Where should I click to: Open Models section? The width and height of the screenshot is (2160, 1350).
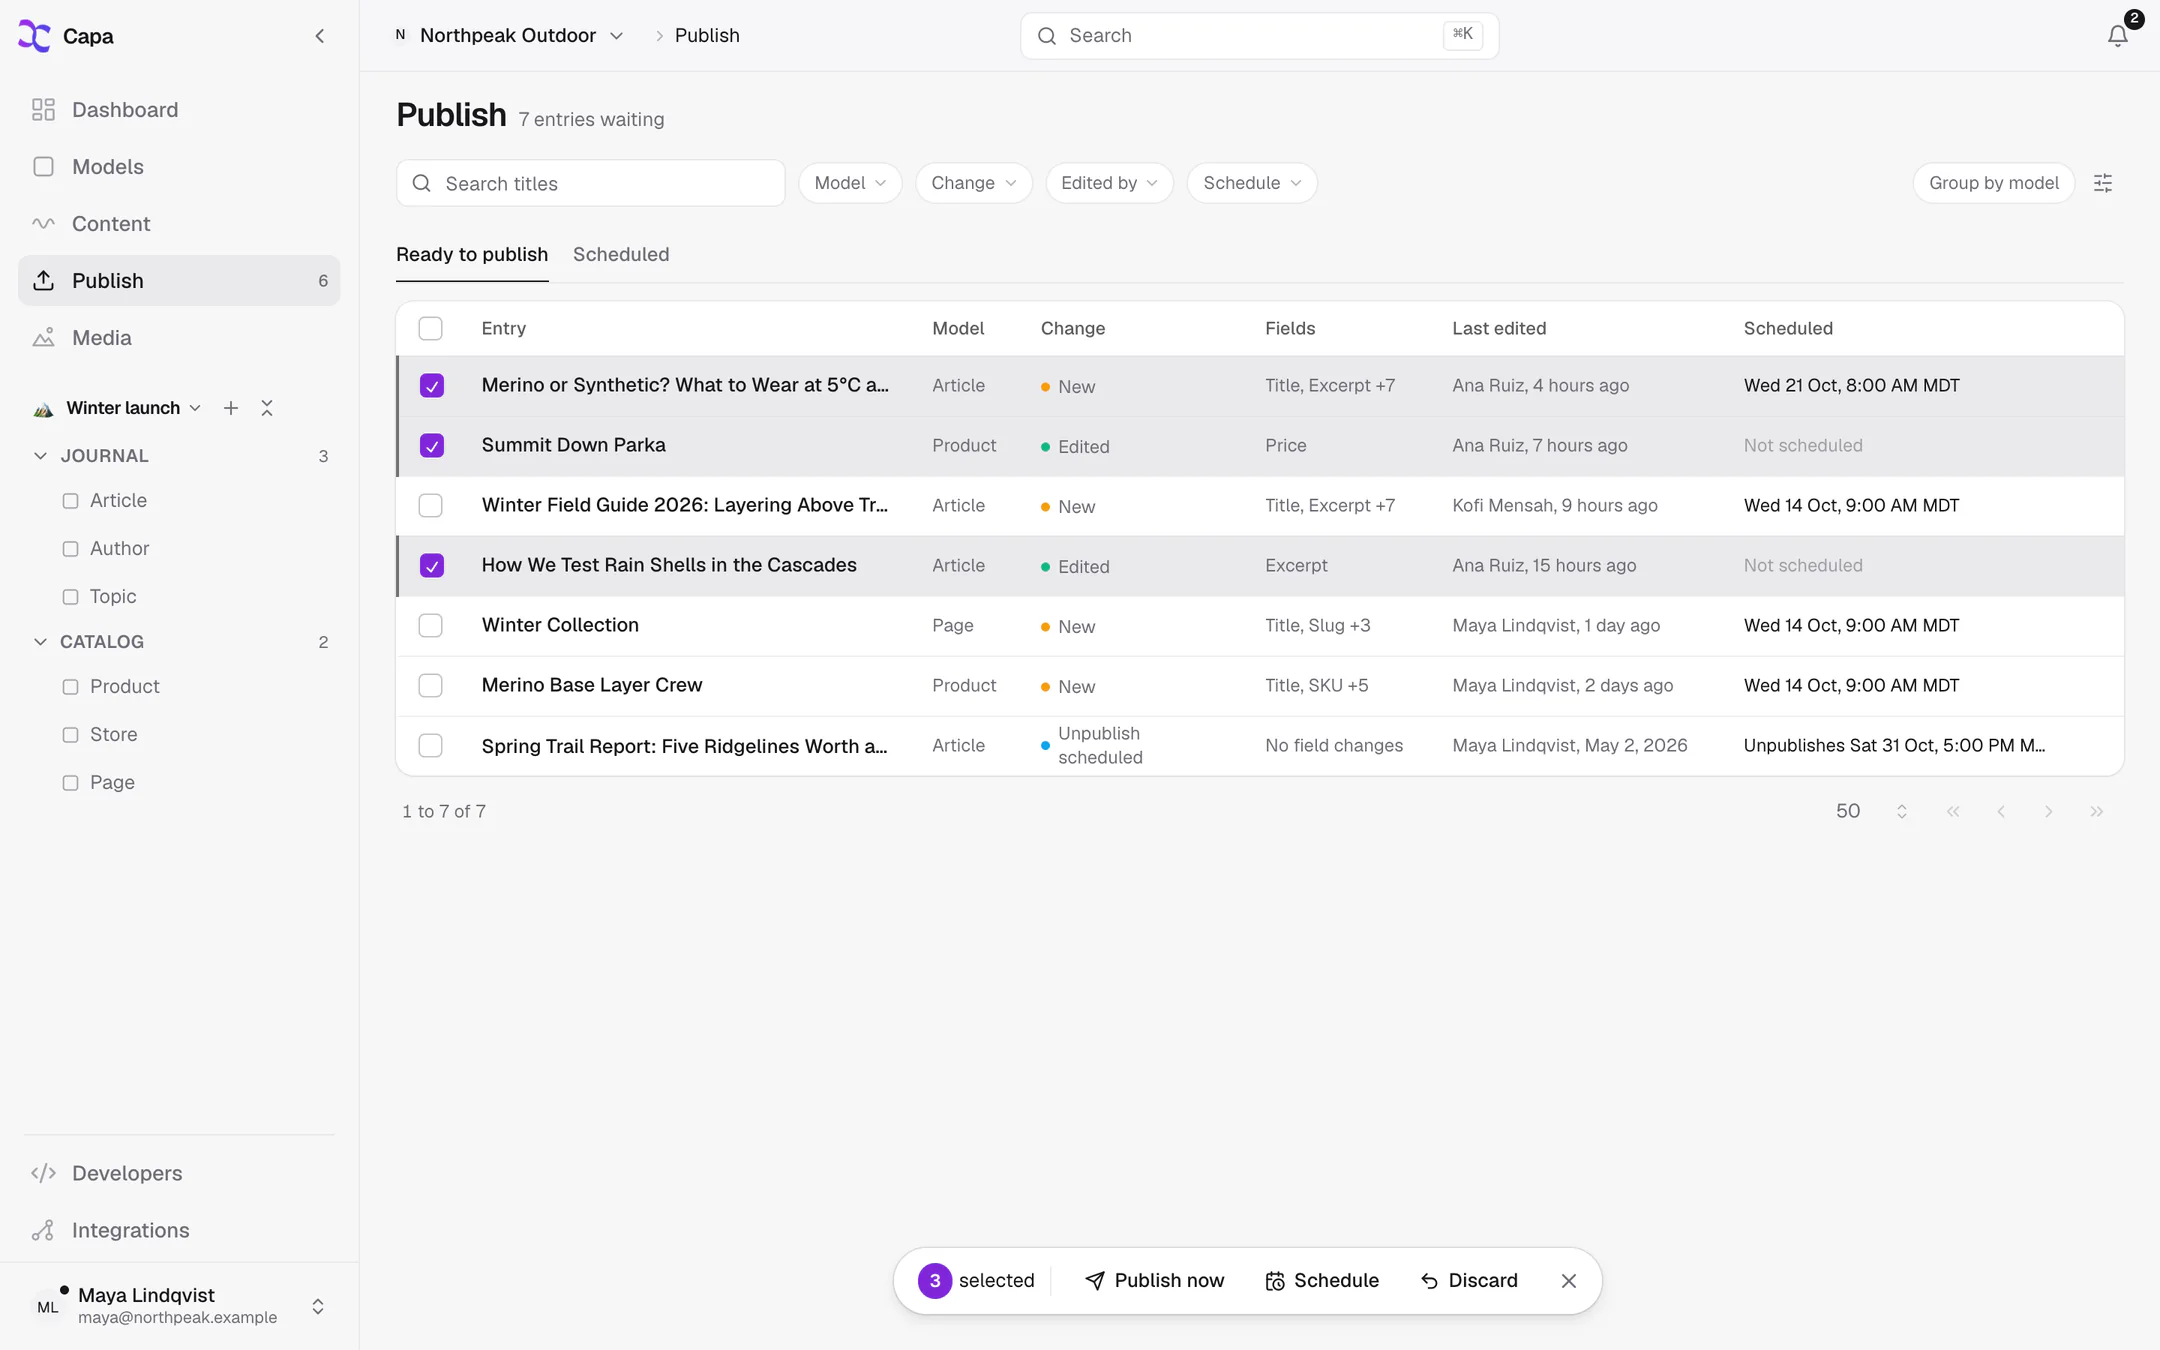pos(179,167)
